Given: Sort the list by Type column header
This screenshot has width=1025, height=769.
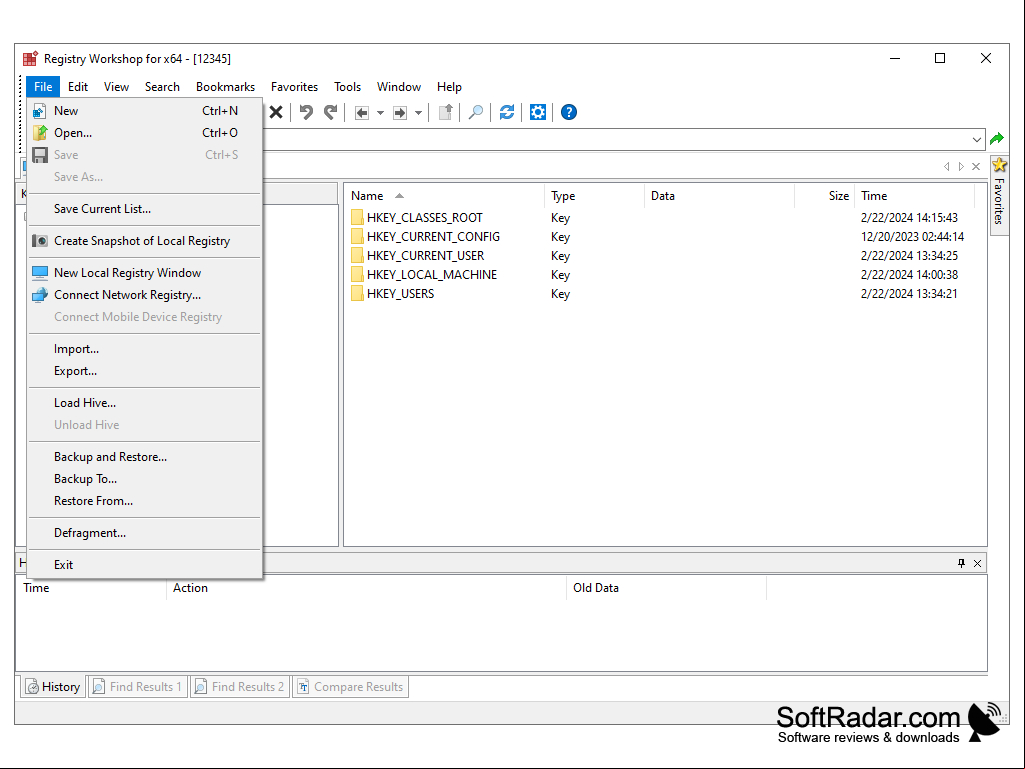Looking at the screenshot, I should pyautogui.click(x=594, y=196).
